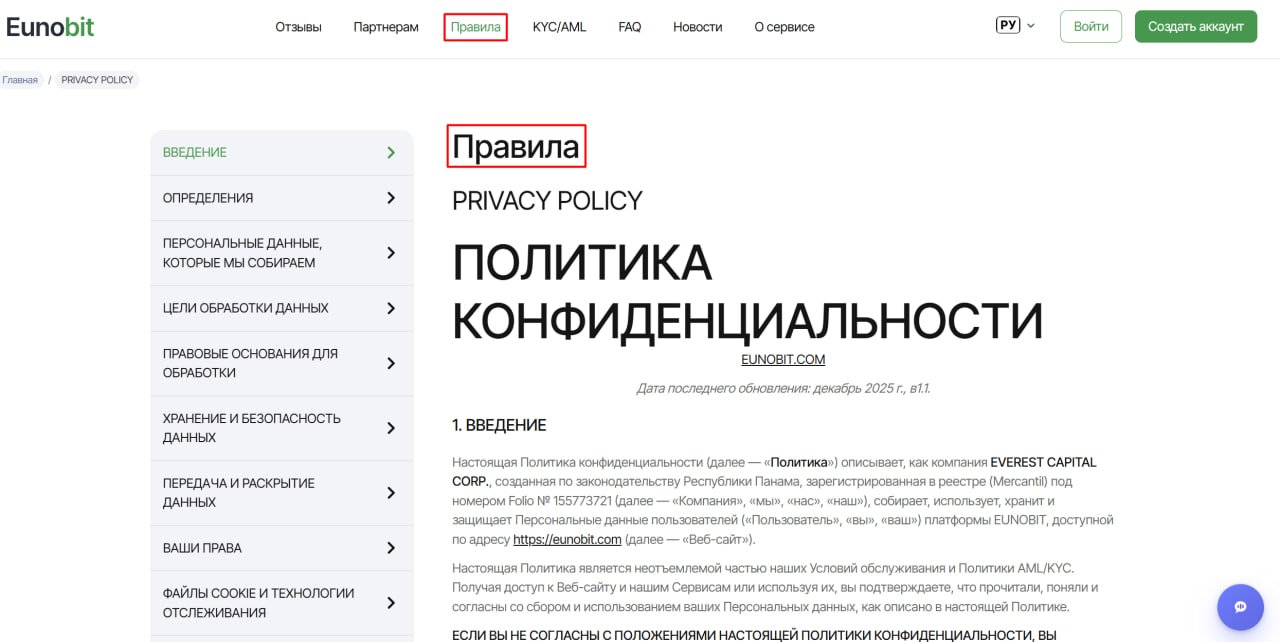The width and height of the screenshot is (1280, 642).
Task: Open the Отзывы menu item
Action: (x=298, y=27)
